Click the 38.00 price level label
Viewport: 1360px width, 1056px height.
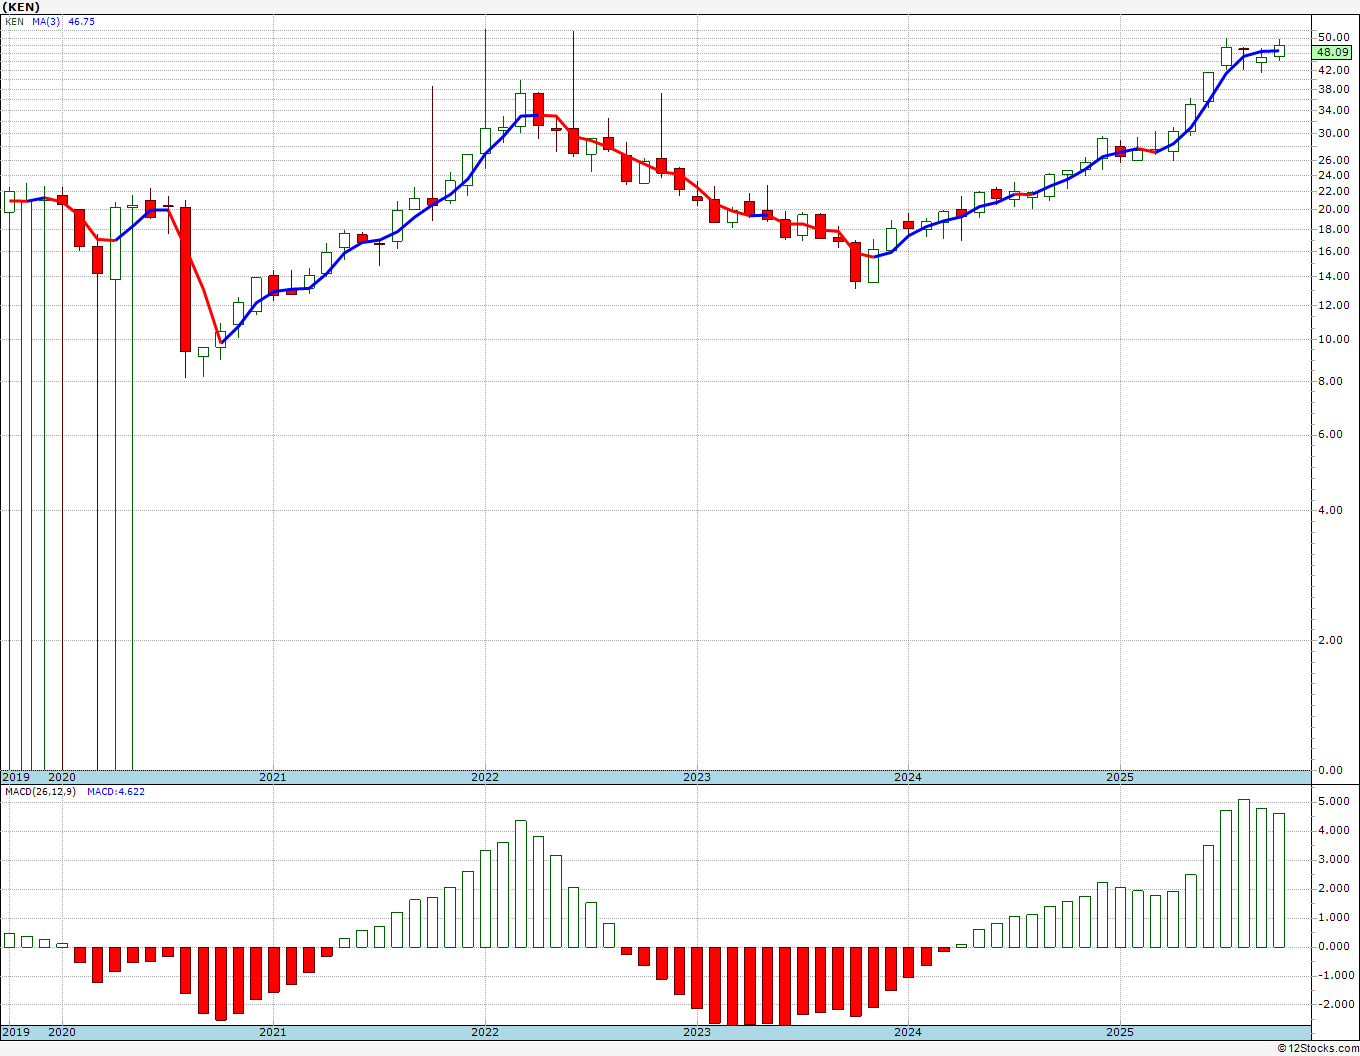(1334, 89)
